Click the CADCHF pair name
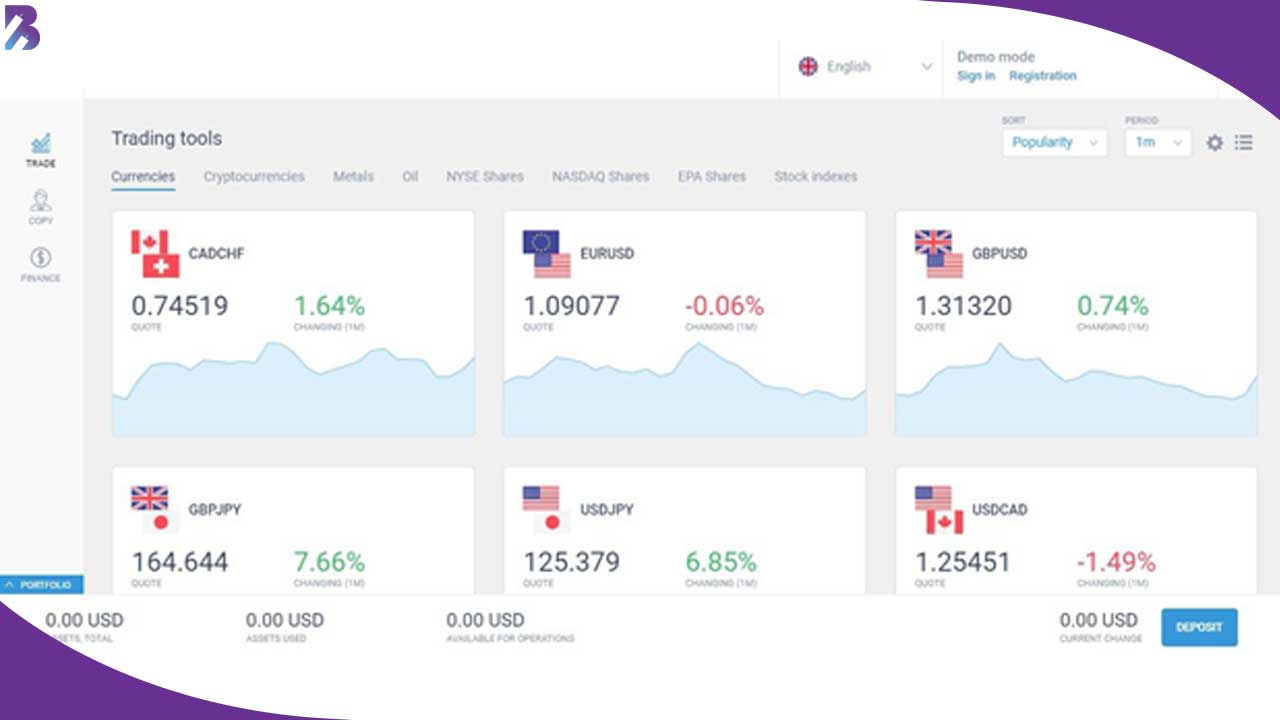Screen dimensions: 1280x720 pyautogui.click(x=216, y=254)
